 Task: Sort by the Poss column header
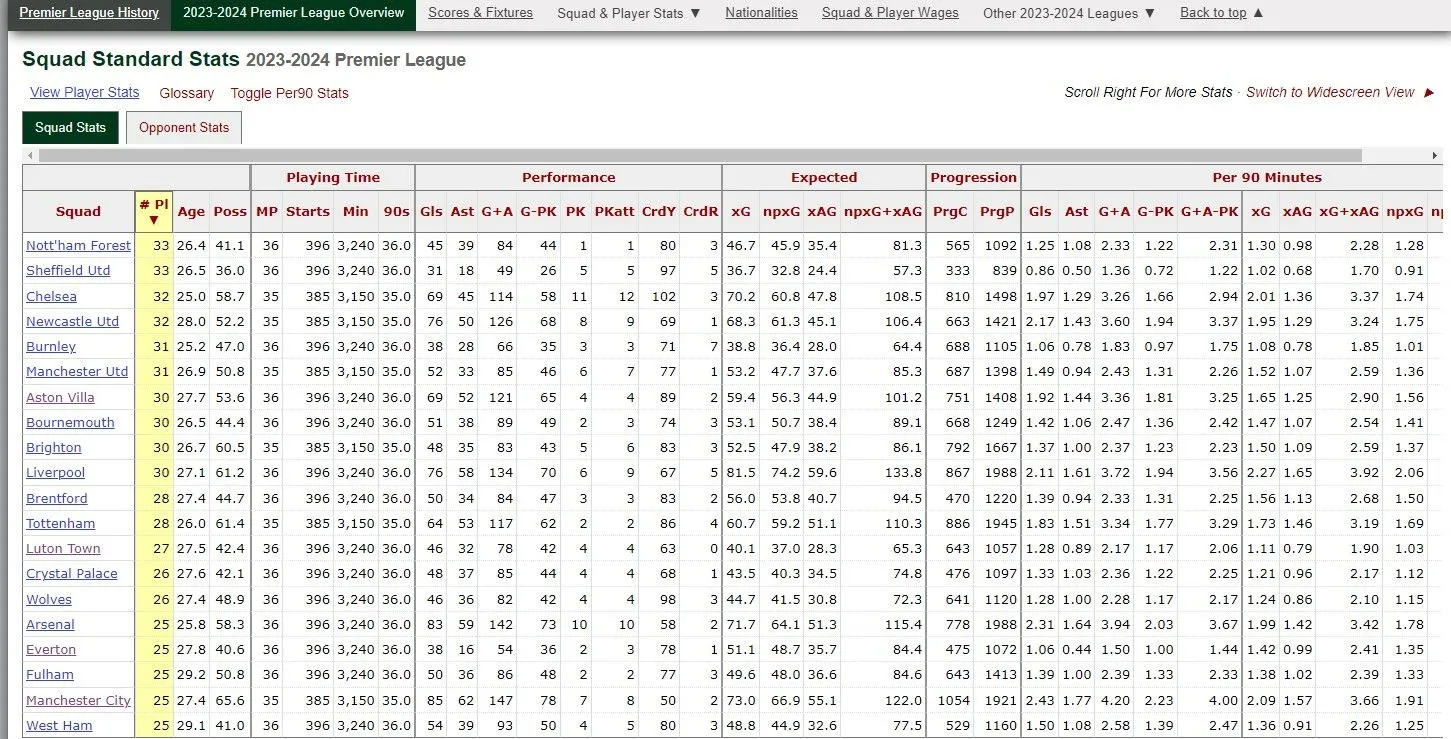pos(229,211)
